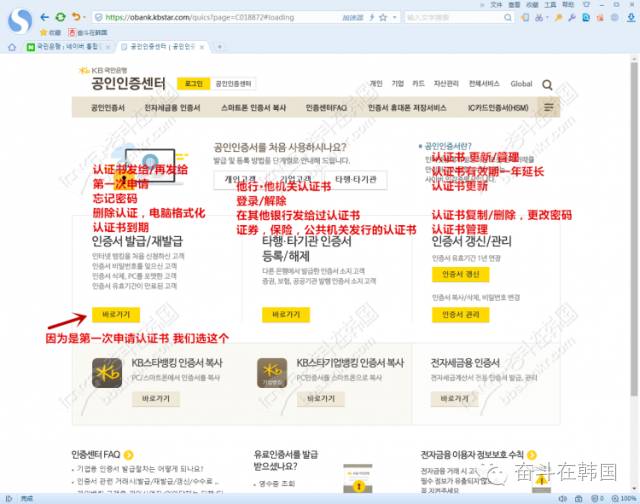
Task: Open the 영수증 조회 link
Action: coord(277,484)
